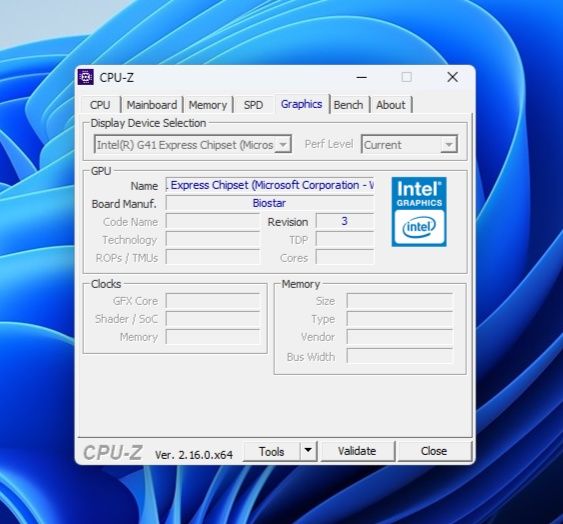Click the disabled maximize button of CPU-Z
The height and width of the screenshot is (524, 563).
click(x=406, y=77)
